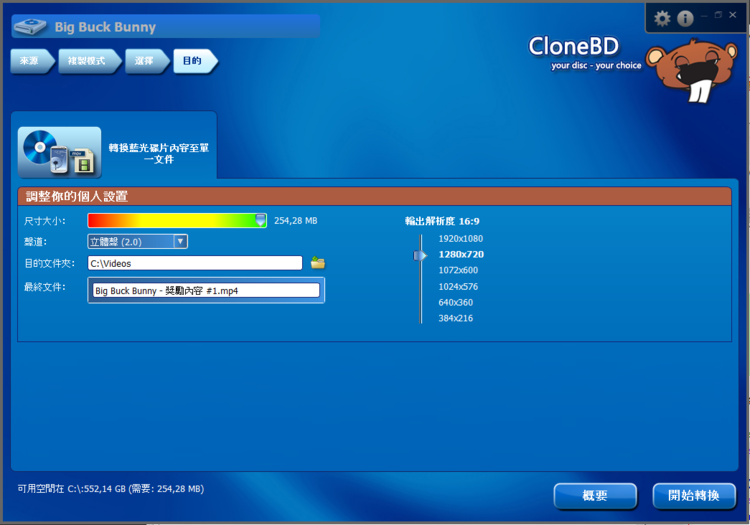Go to the 來源 step
Viewport: 750px width, 525px height.
pyautogui.click(x=33, y=61)
